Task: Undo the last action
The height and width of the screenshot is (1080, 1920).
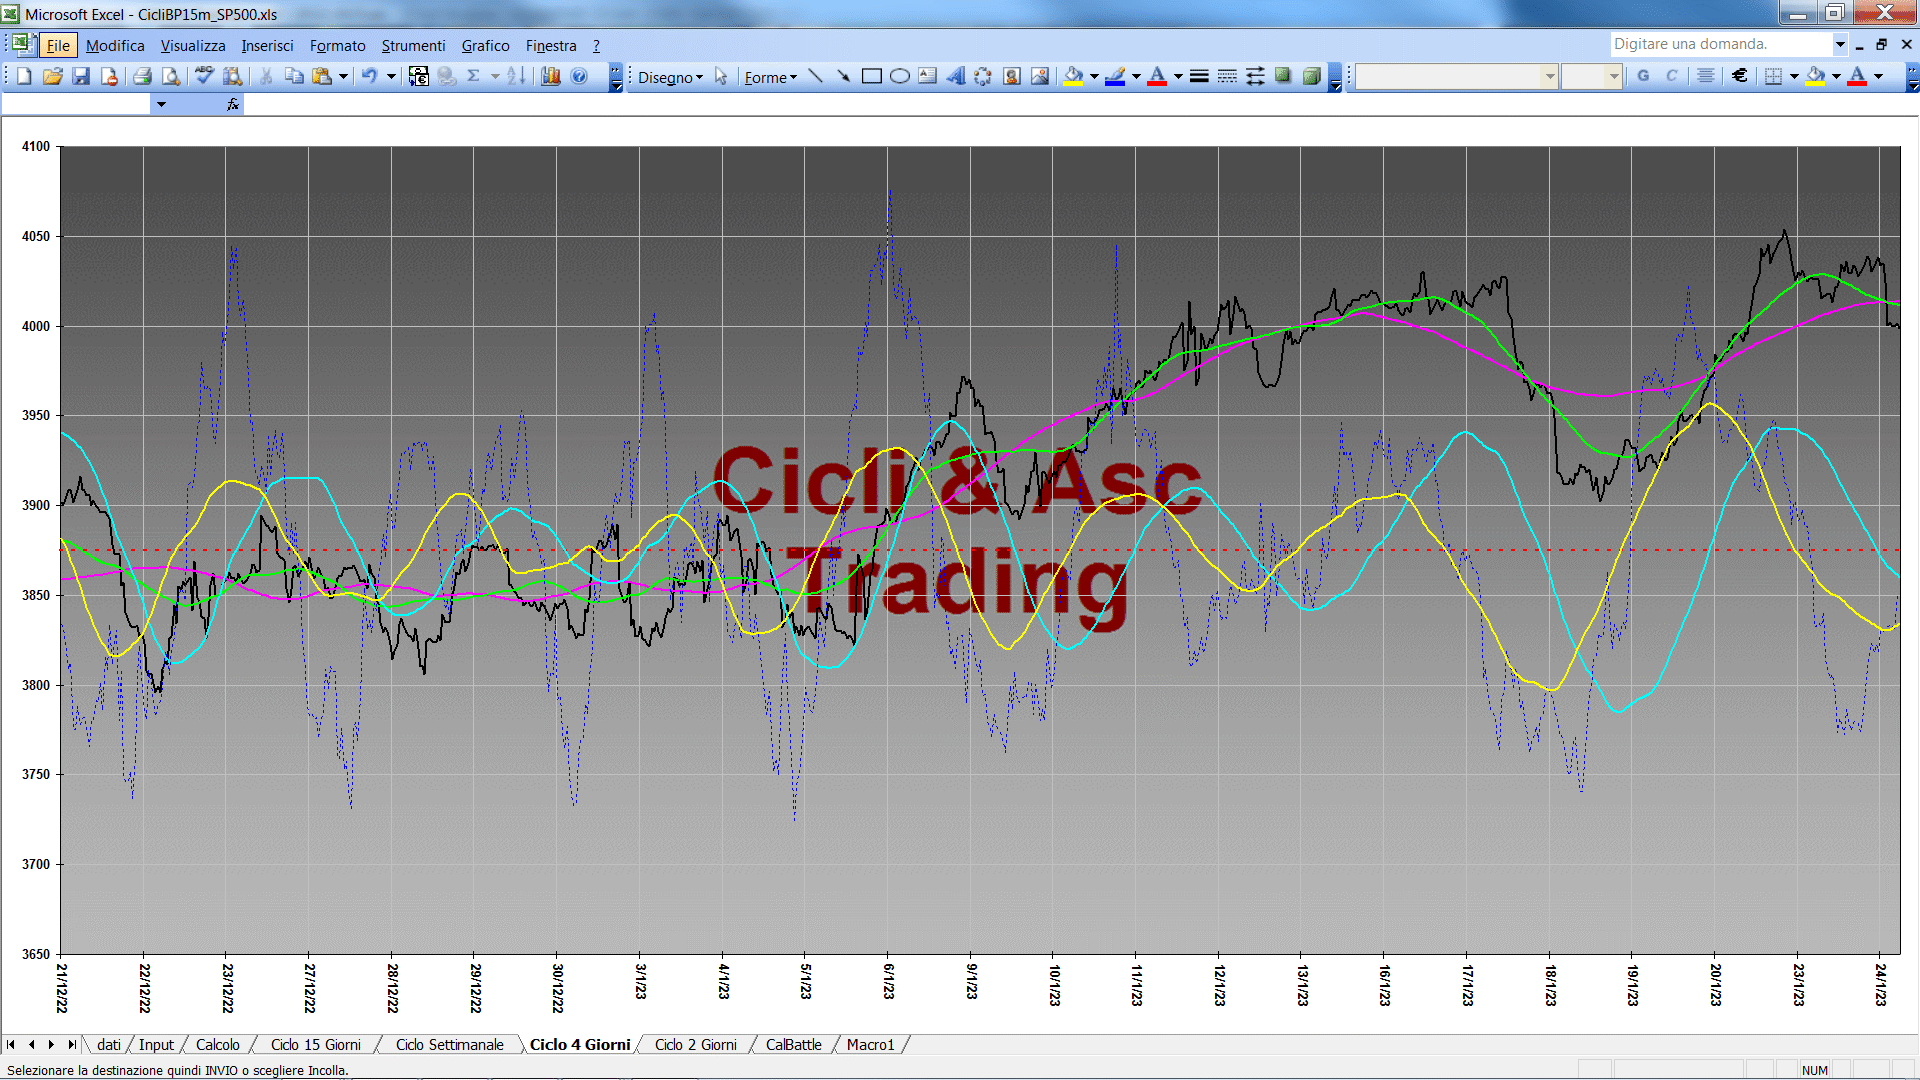Action: [370, 76]
